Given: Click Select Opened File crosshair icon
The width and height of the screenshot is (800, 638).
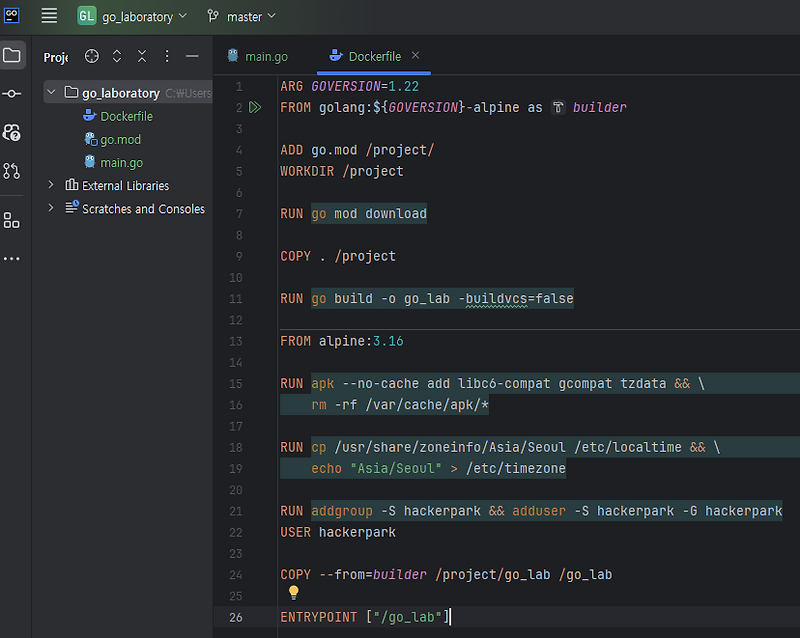Looking at the screenshot, I should pyautogui.click(x=91, y=56).
